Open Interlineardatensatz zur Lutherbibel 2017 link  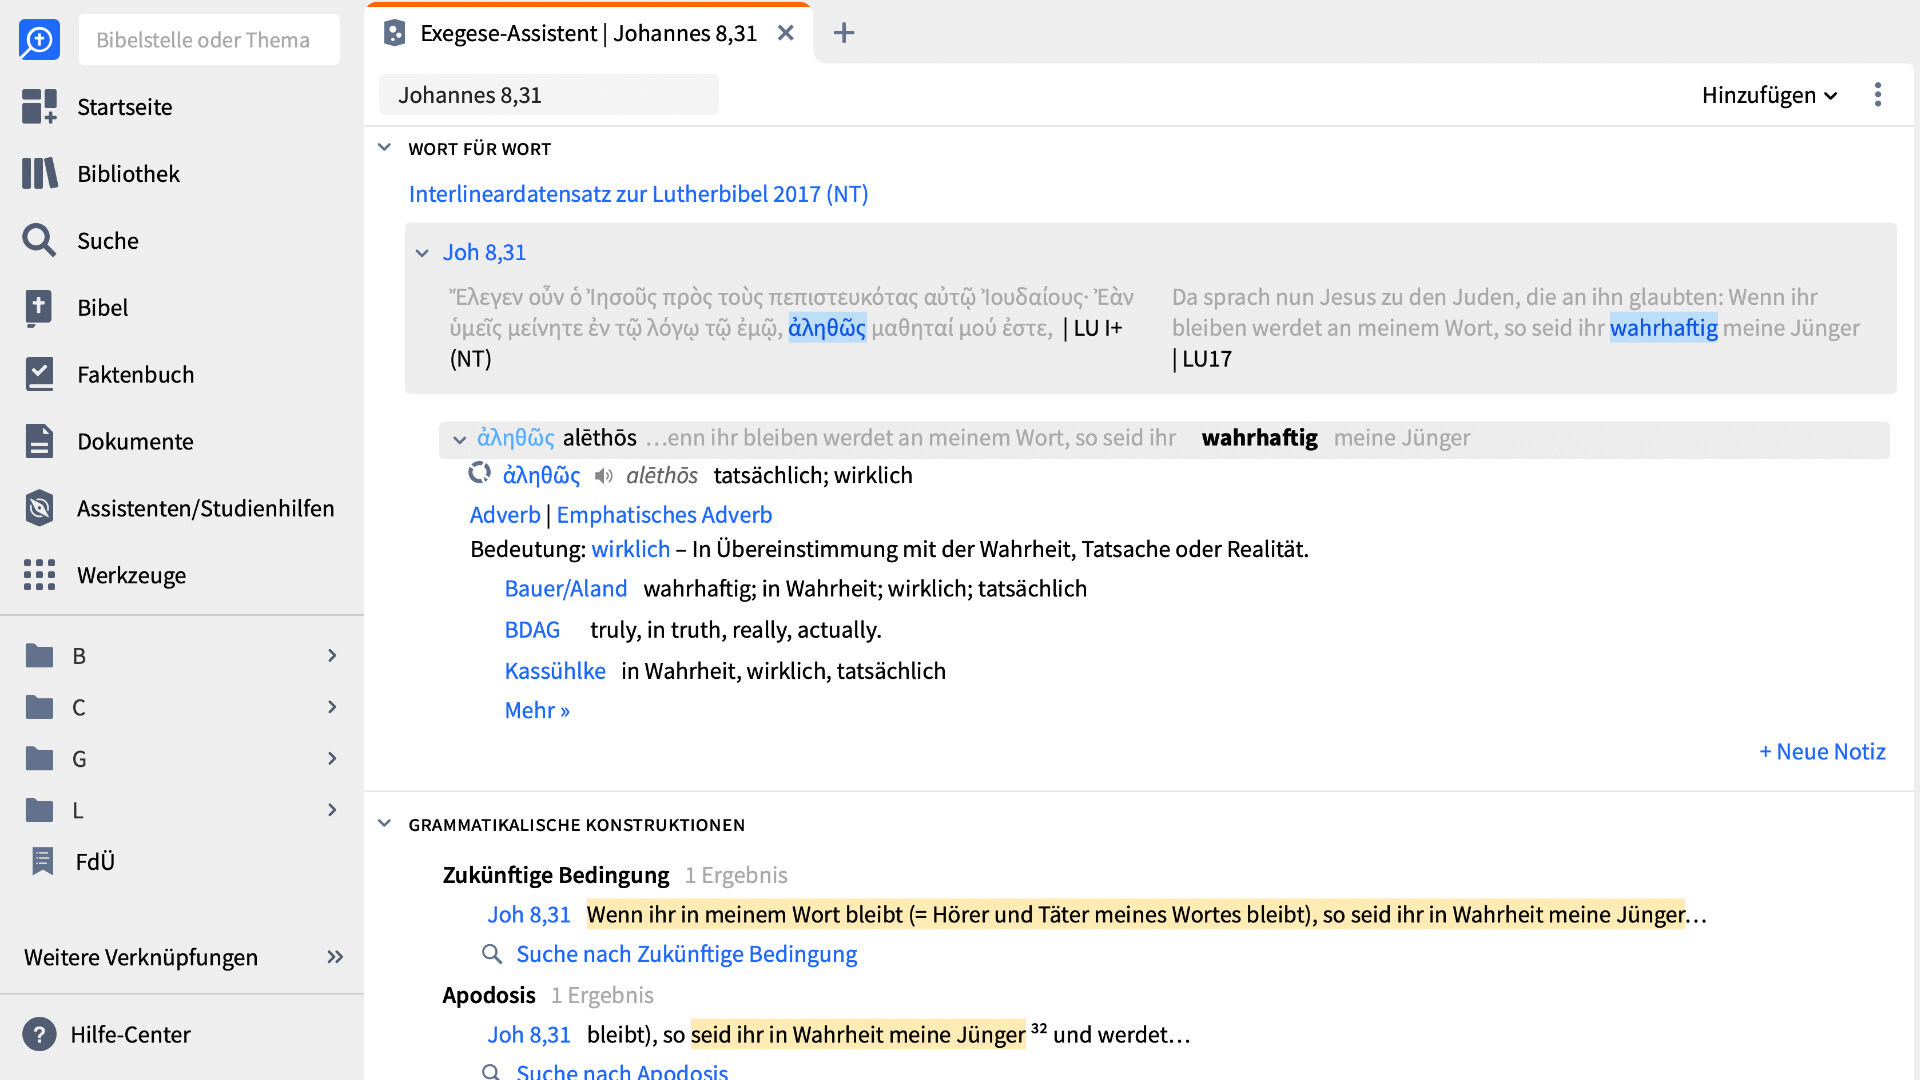point(638,194)
